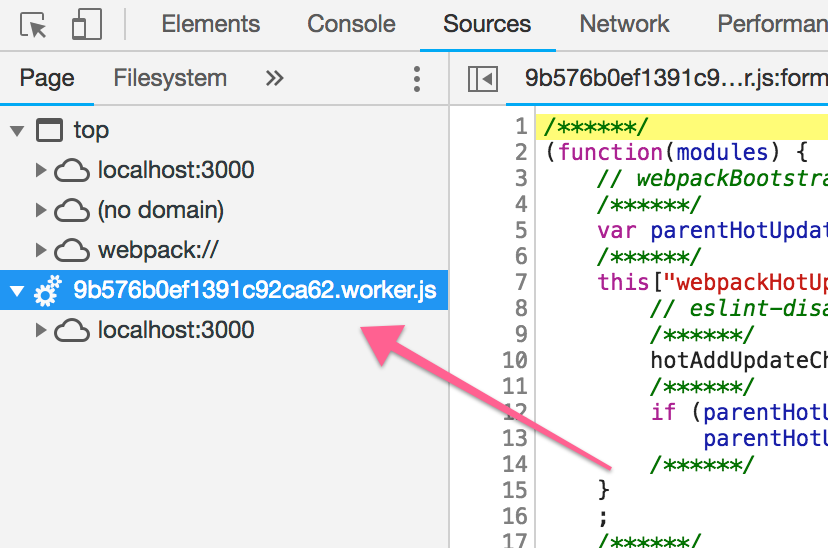Collapse the 9b576b0ef1391c92ca62.worker.js node
The width and height of the screenshot is (828, 548).
(x=17, y=291)
